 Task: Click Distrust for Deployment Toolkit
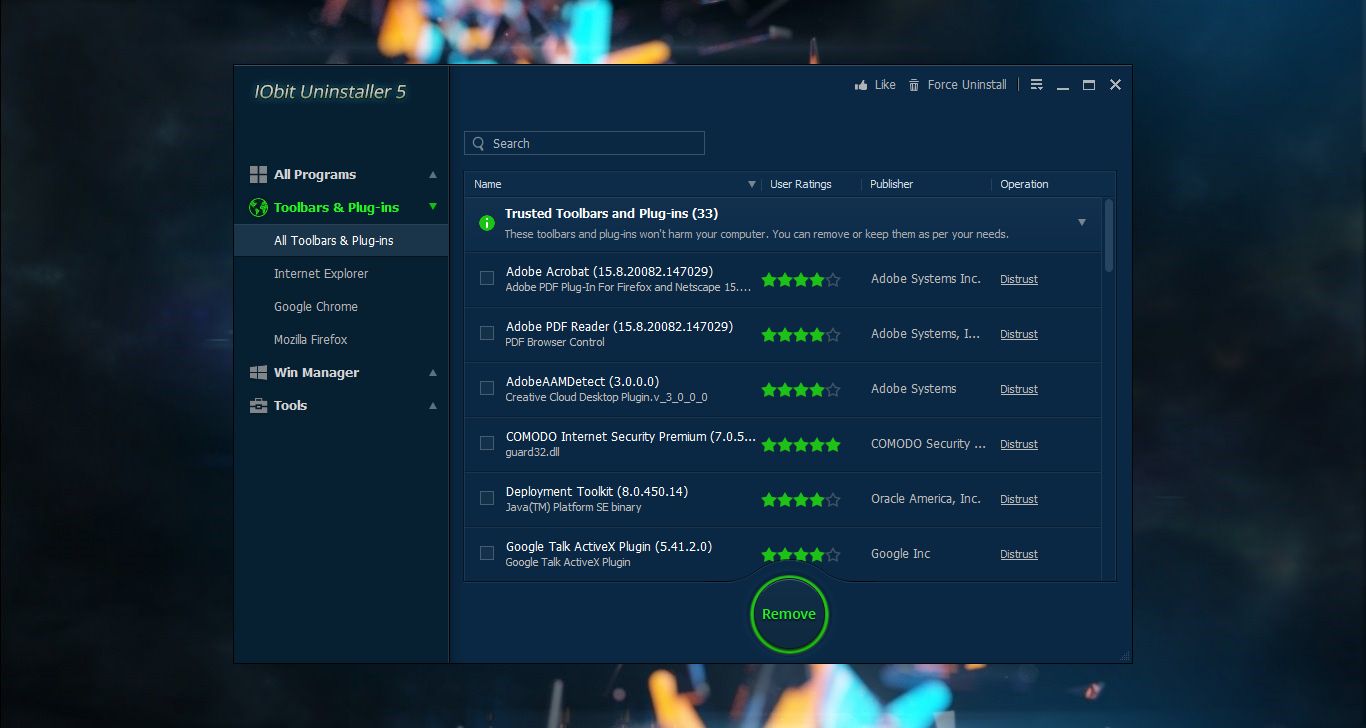click(x=1019, y=499)
